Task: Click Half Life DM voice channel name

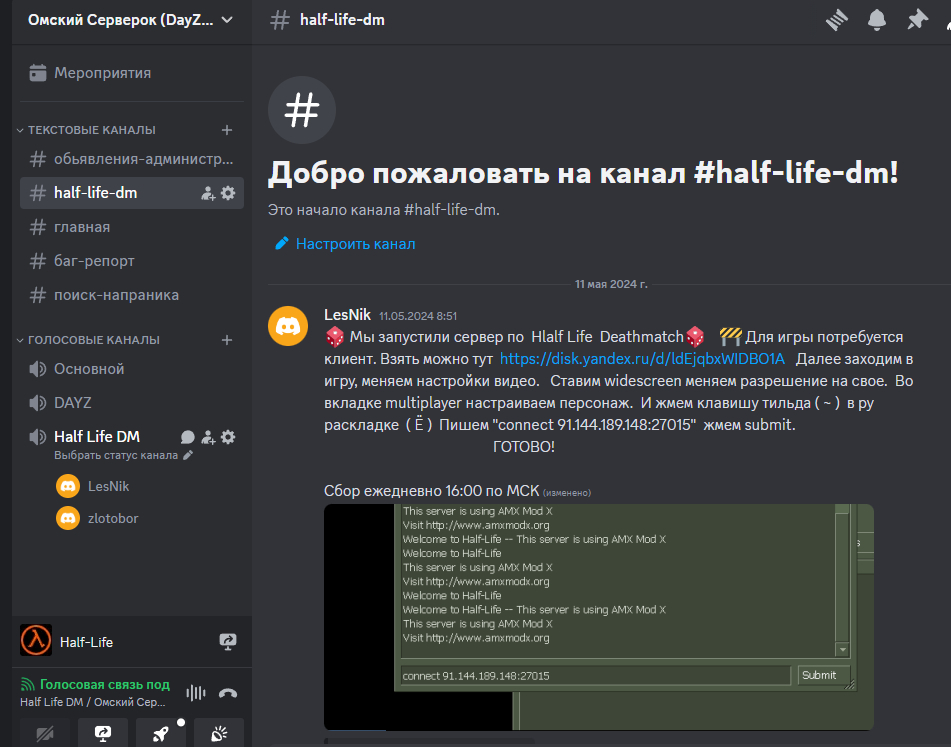Action: 97,437
